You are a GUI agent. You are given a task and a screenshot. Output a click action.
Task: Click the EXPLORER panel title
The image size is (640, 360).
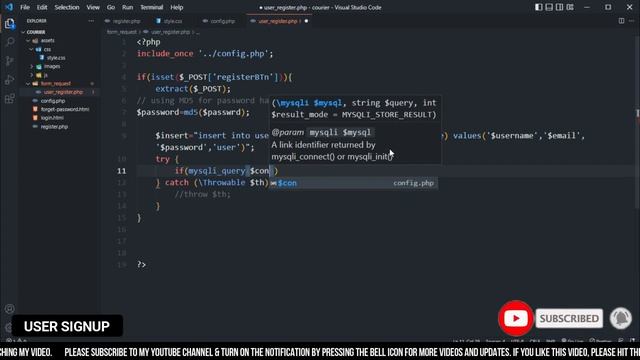tap(36, 21)
